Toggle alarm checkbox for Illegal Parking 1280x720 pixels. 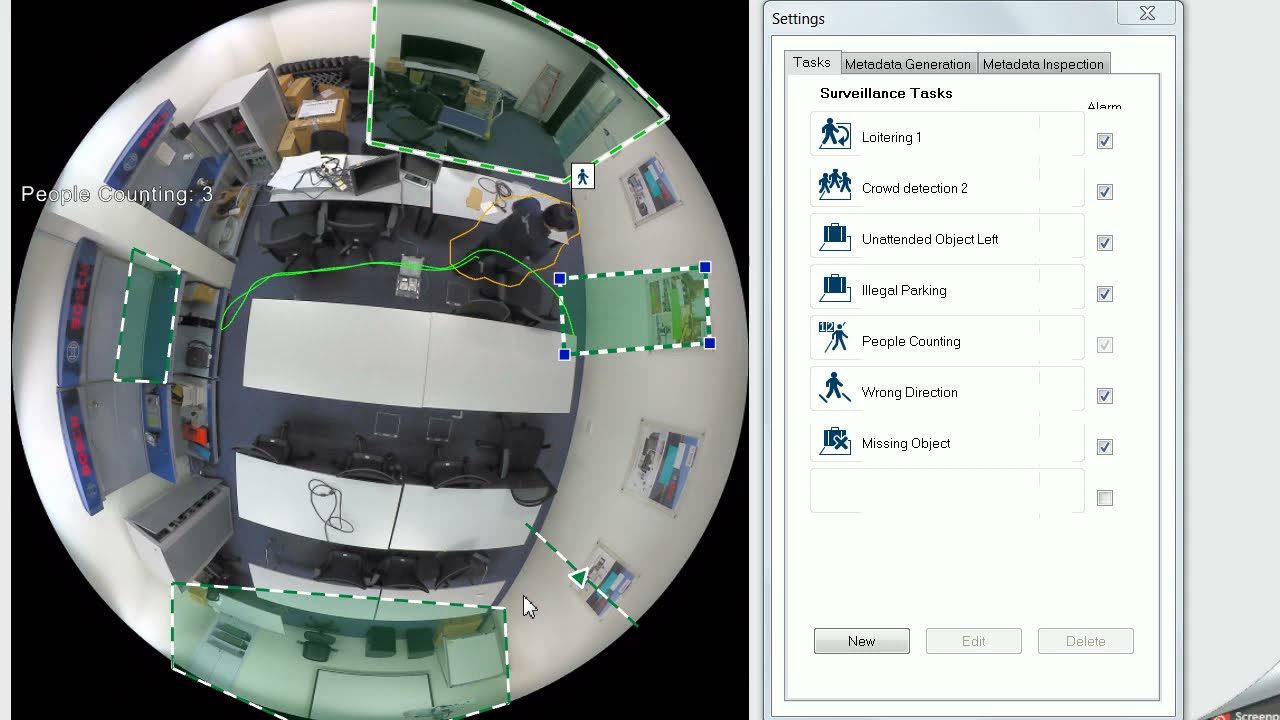click(1105, 294)
